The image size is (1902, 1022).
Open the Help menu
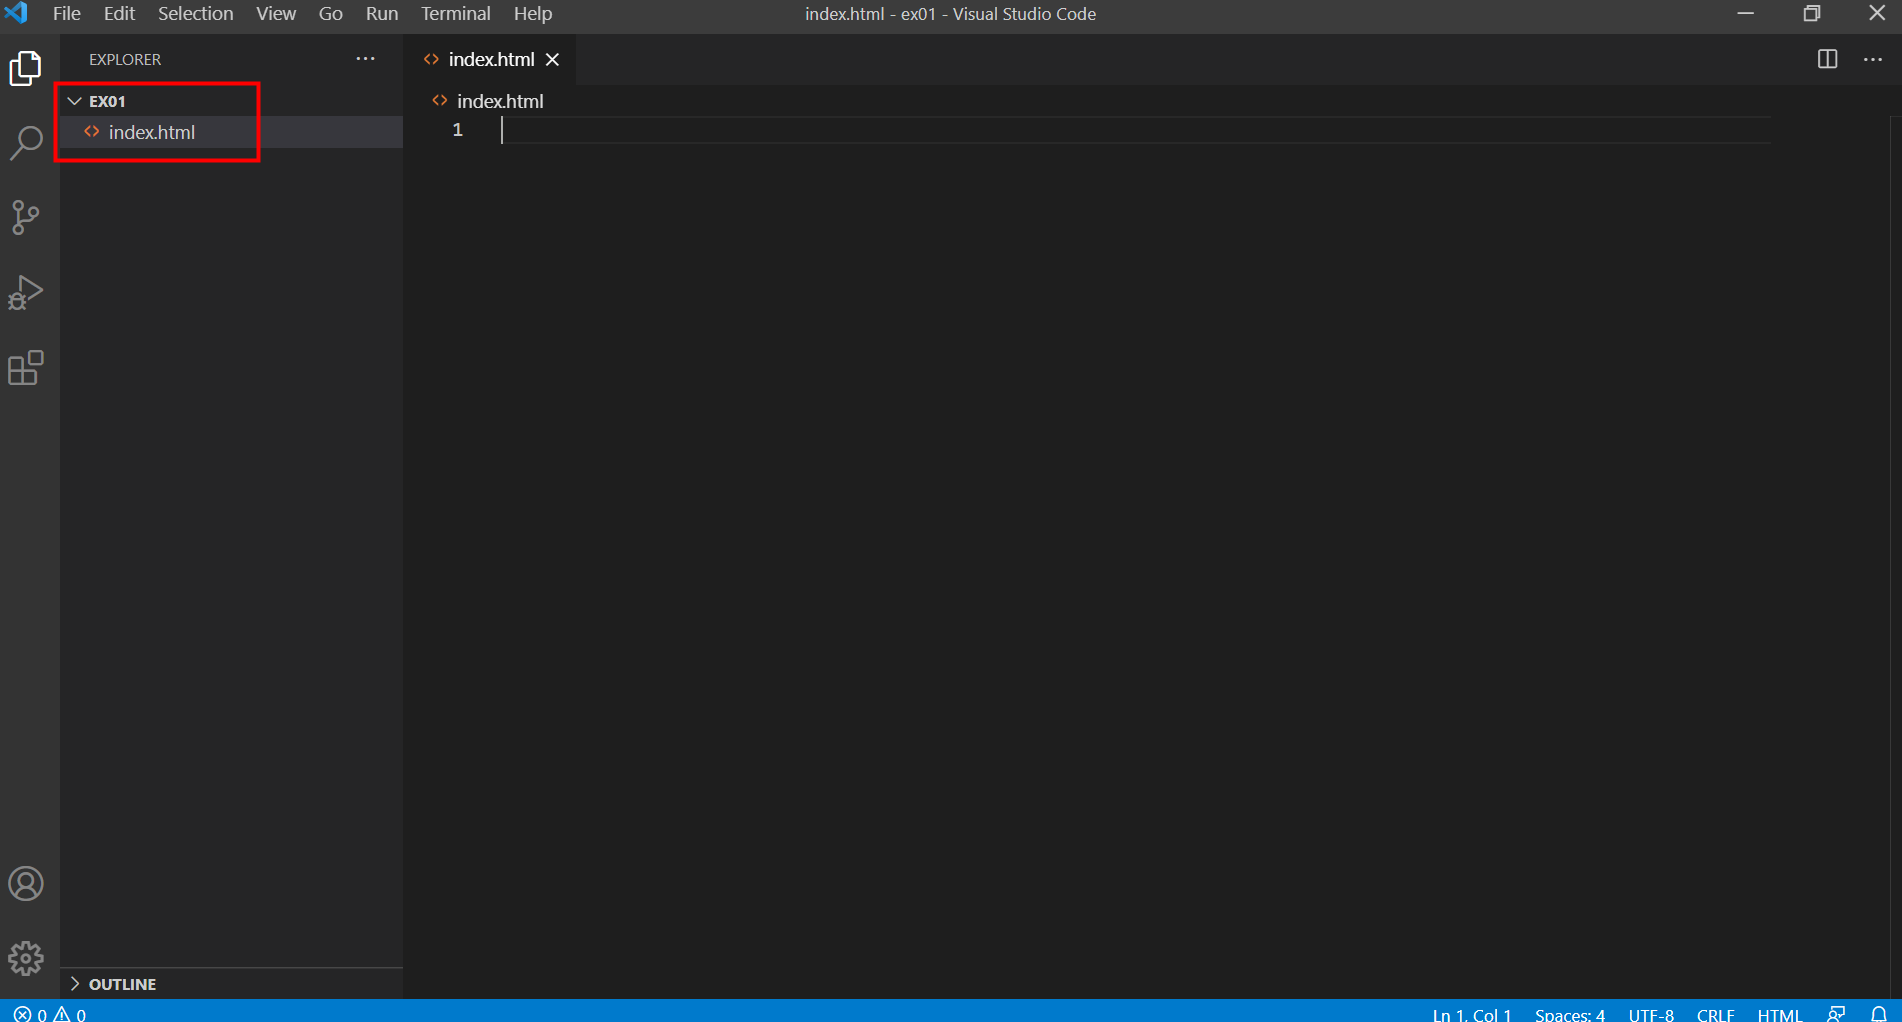[533, 14]
